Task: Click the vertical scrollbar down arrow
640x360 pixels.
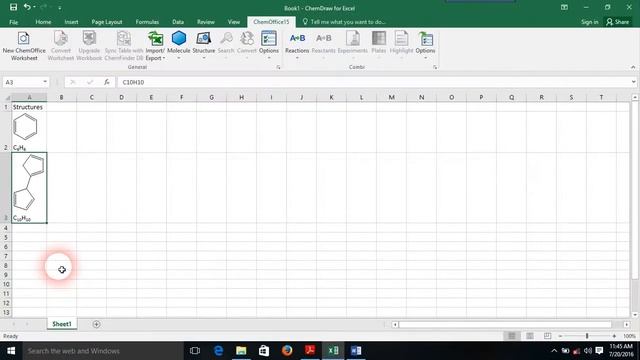Action: click(635, 315)
